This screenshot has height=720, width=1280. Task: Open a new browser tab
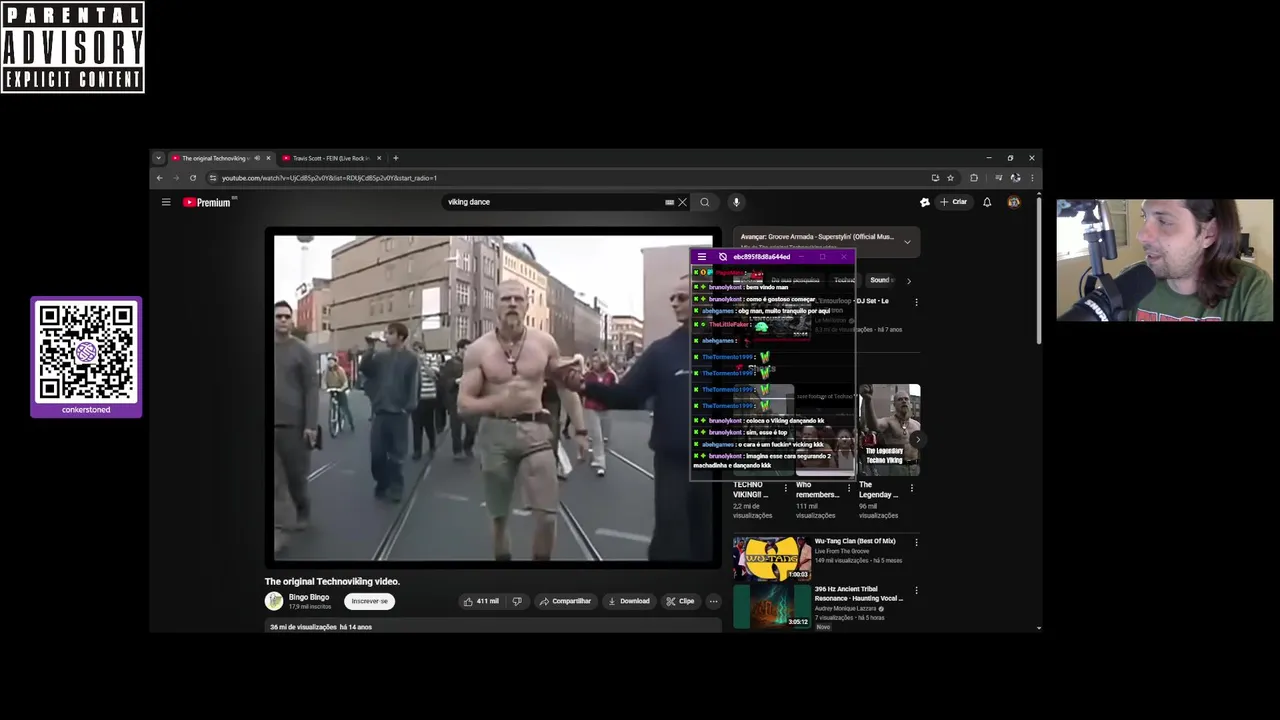click(395, 158)
